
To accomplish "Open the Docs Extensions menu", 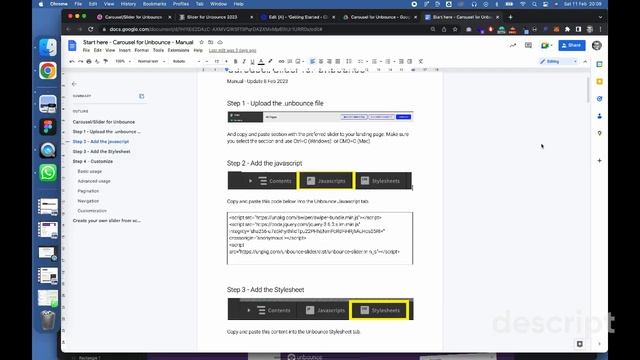I will (178, 50).
